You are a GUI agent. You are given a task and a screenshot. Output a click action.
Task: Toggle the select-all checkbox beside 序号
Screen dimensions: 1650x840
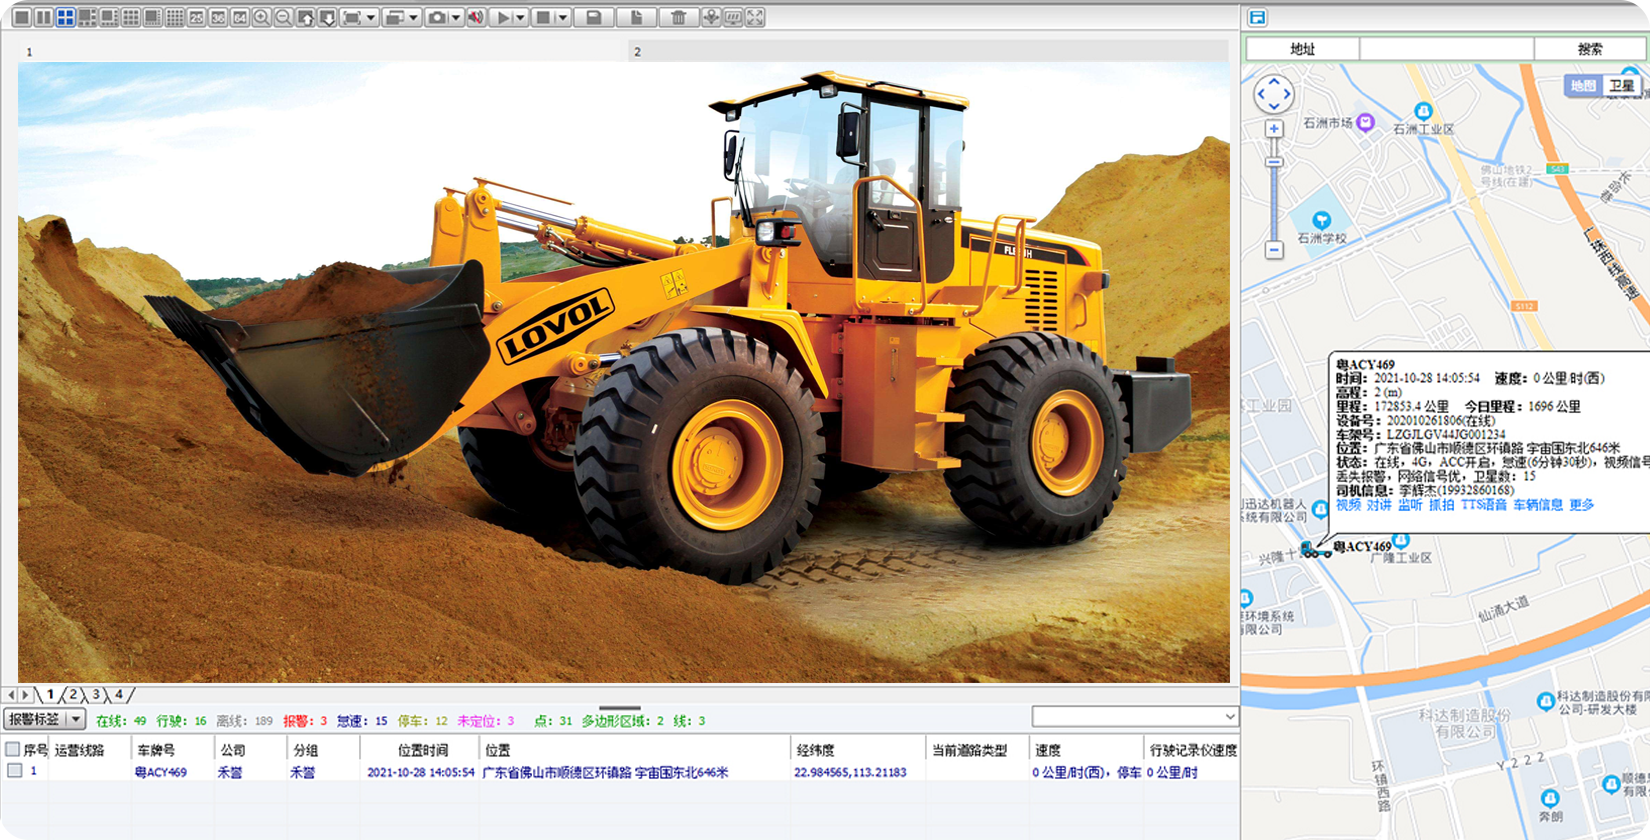[x=13, y=749]
